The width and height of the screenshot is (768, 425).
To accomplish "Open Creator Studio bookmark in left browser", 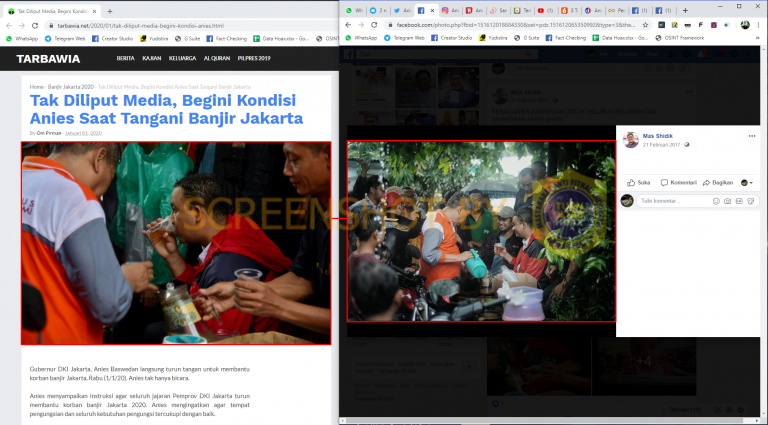I will 112,38.
